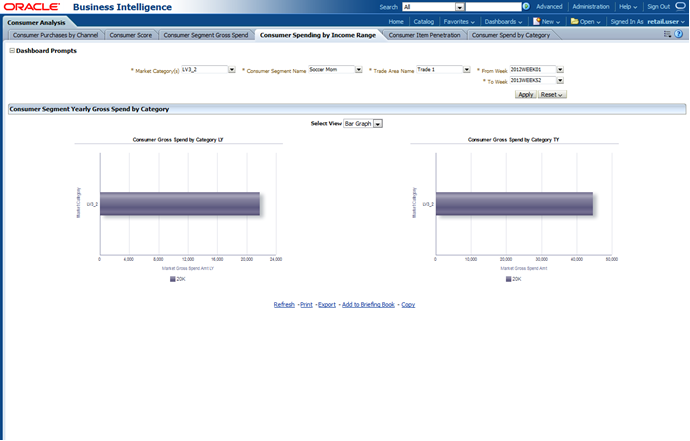Viewport: 690px width, 441px height.
Task: Click the search go arrow icon
Action: (526, 7)
